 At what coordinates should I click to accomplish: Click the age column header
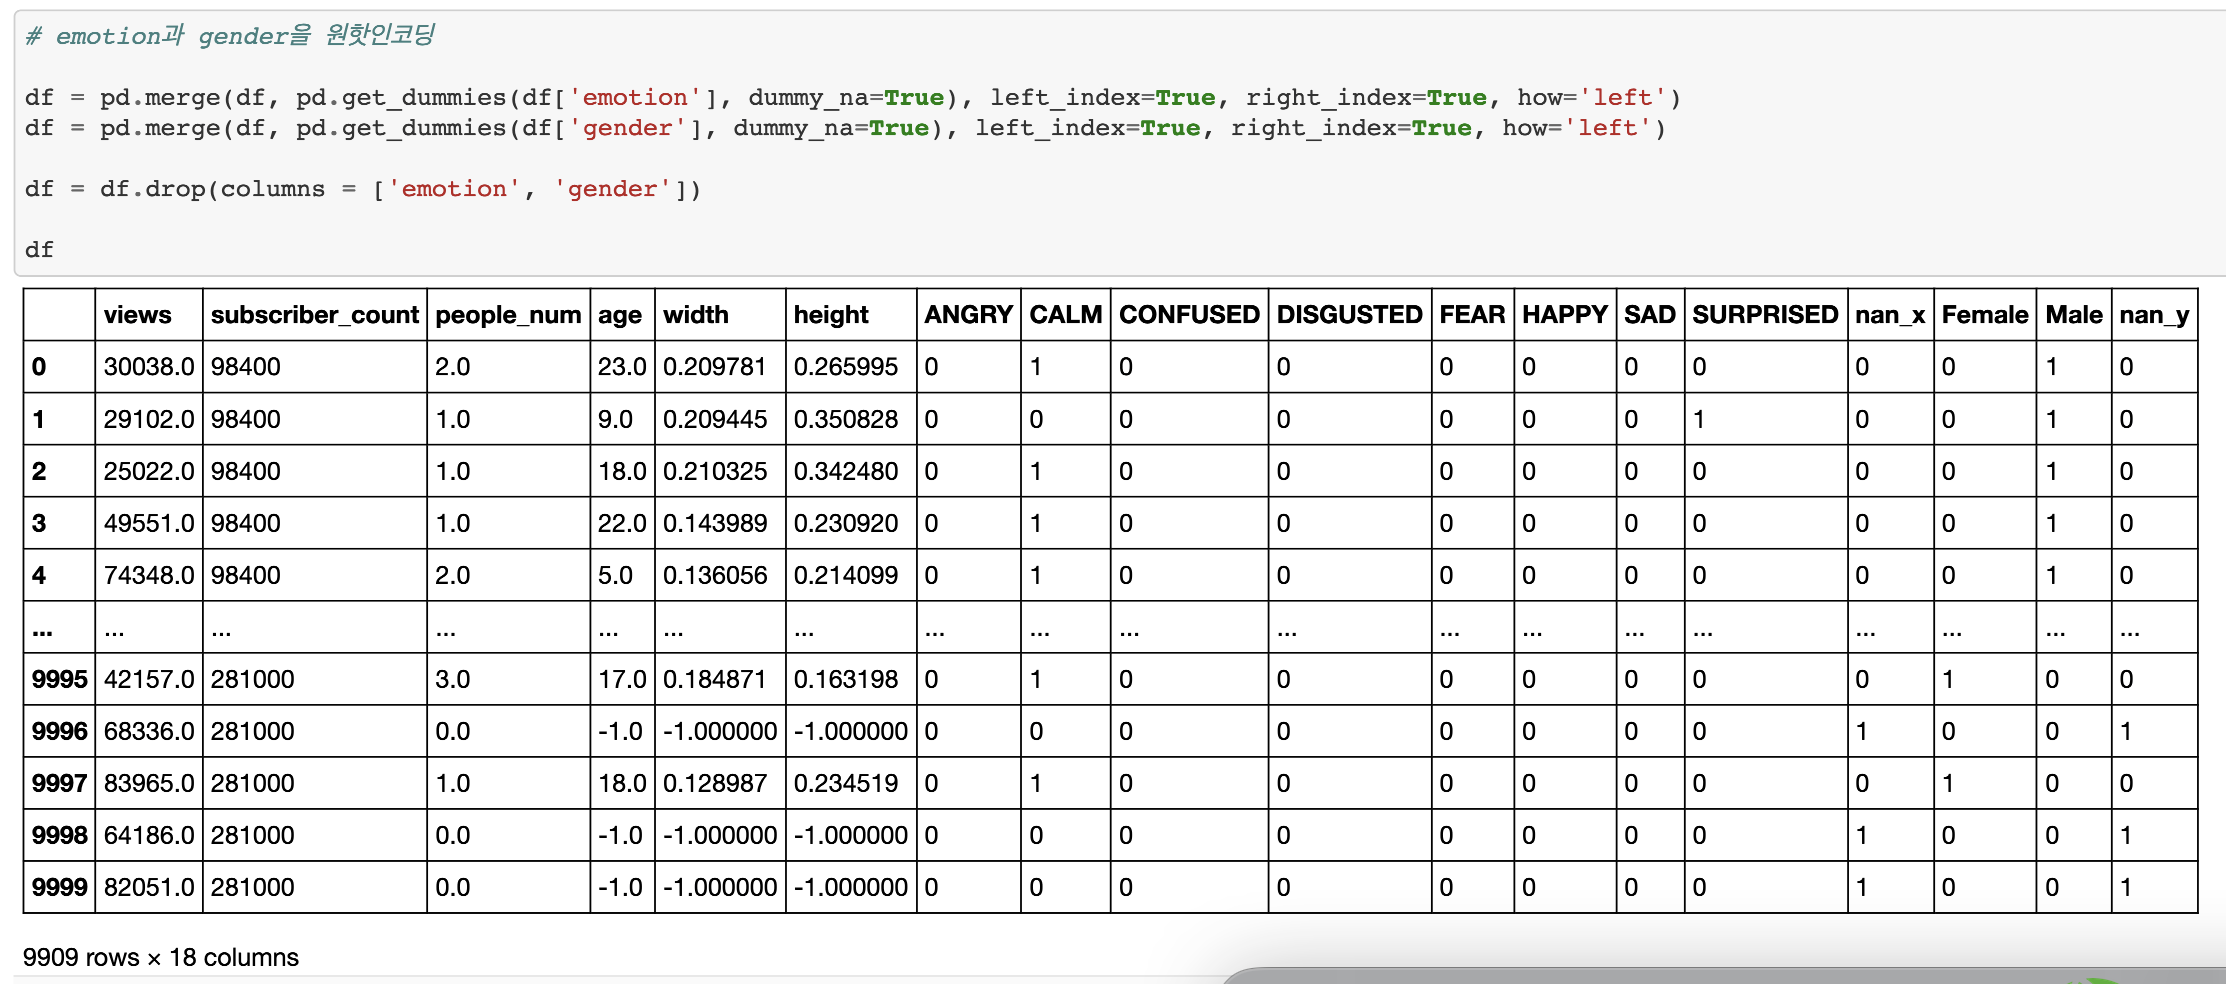click(x=620, y=315)
